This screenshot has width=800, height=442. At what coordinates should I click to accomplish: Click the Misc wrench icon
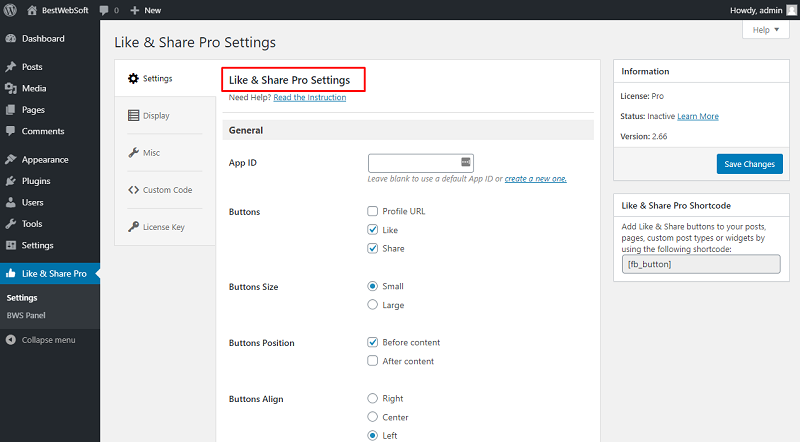pos(133,152)
